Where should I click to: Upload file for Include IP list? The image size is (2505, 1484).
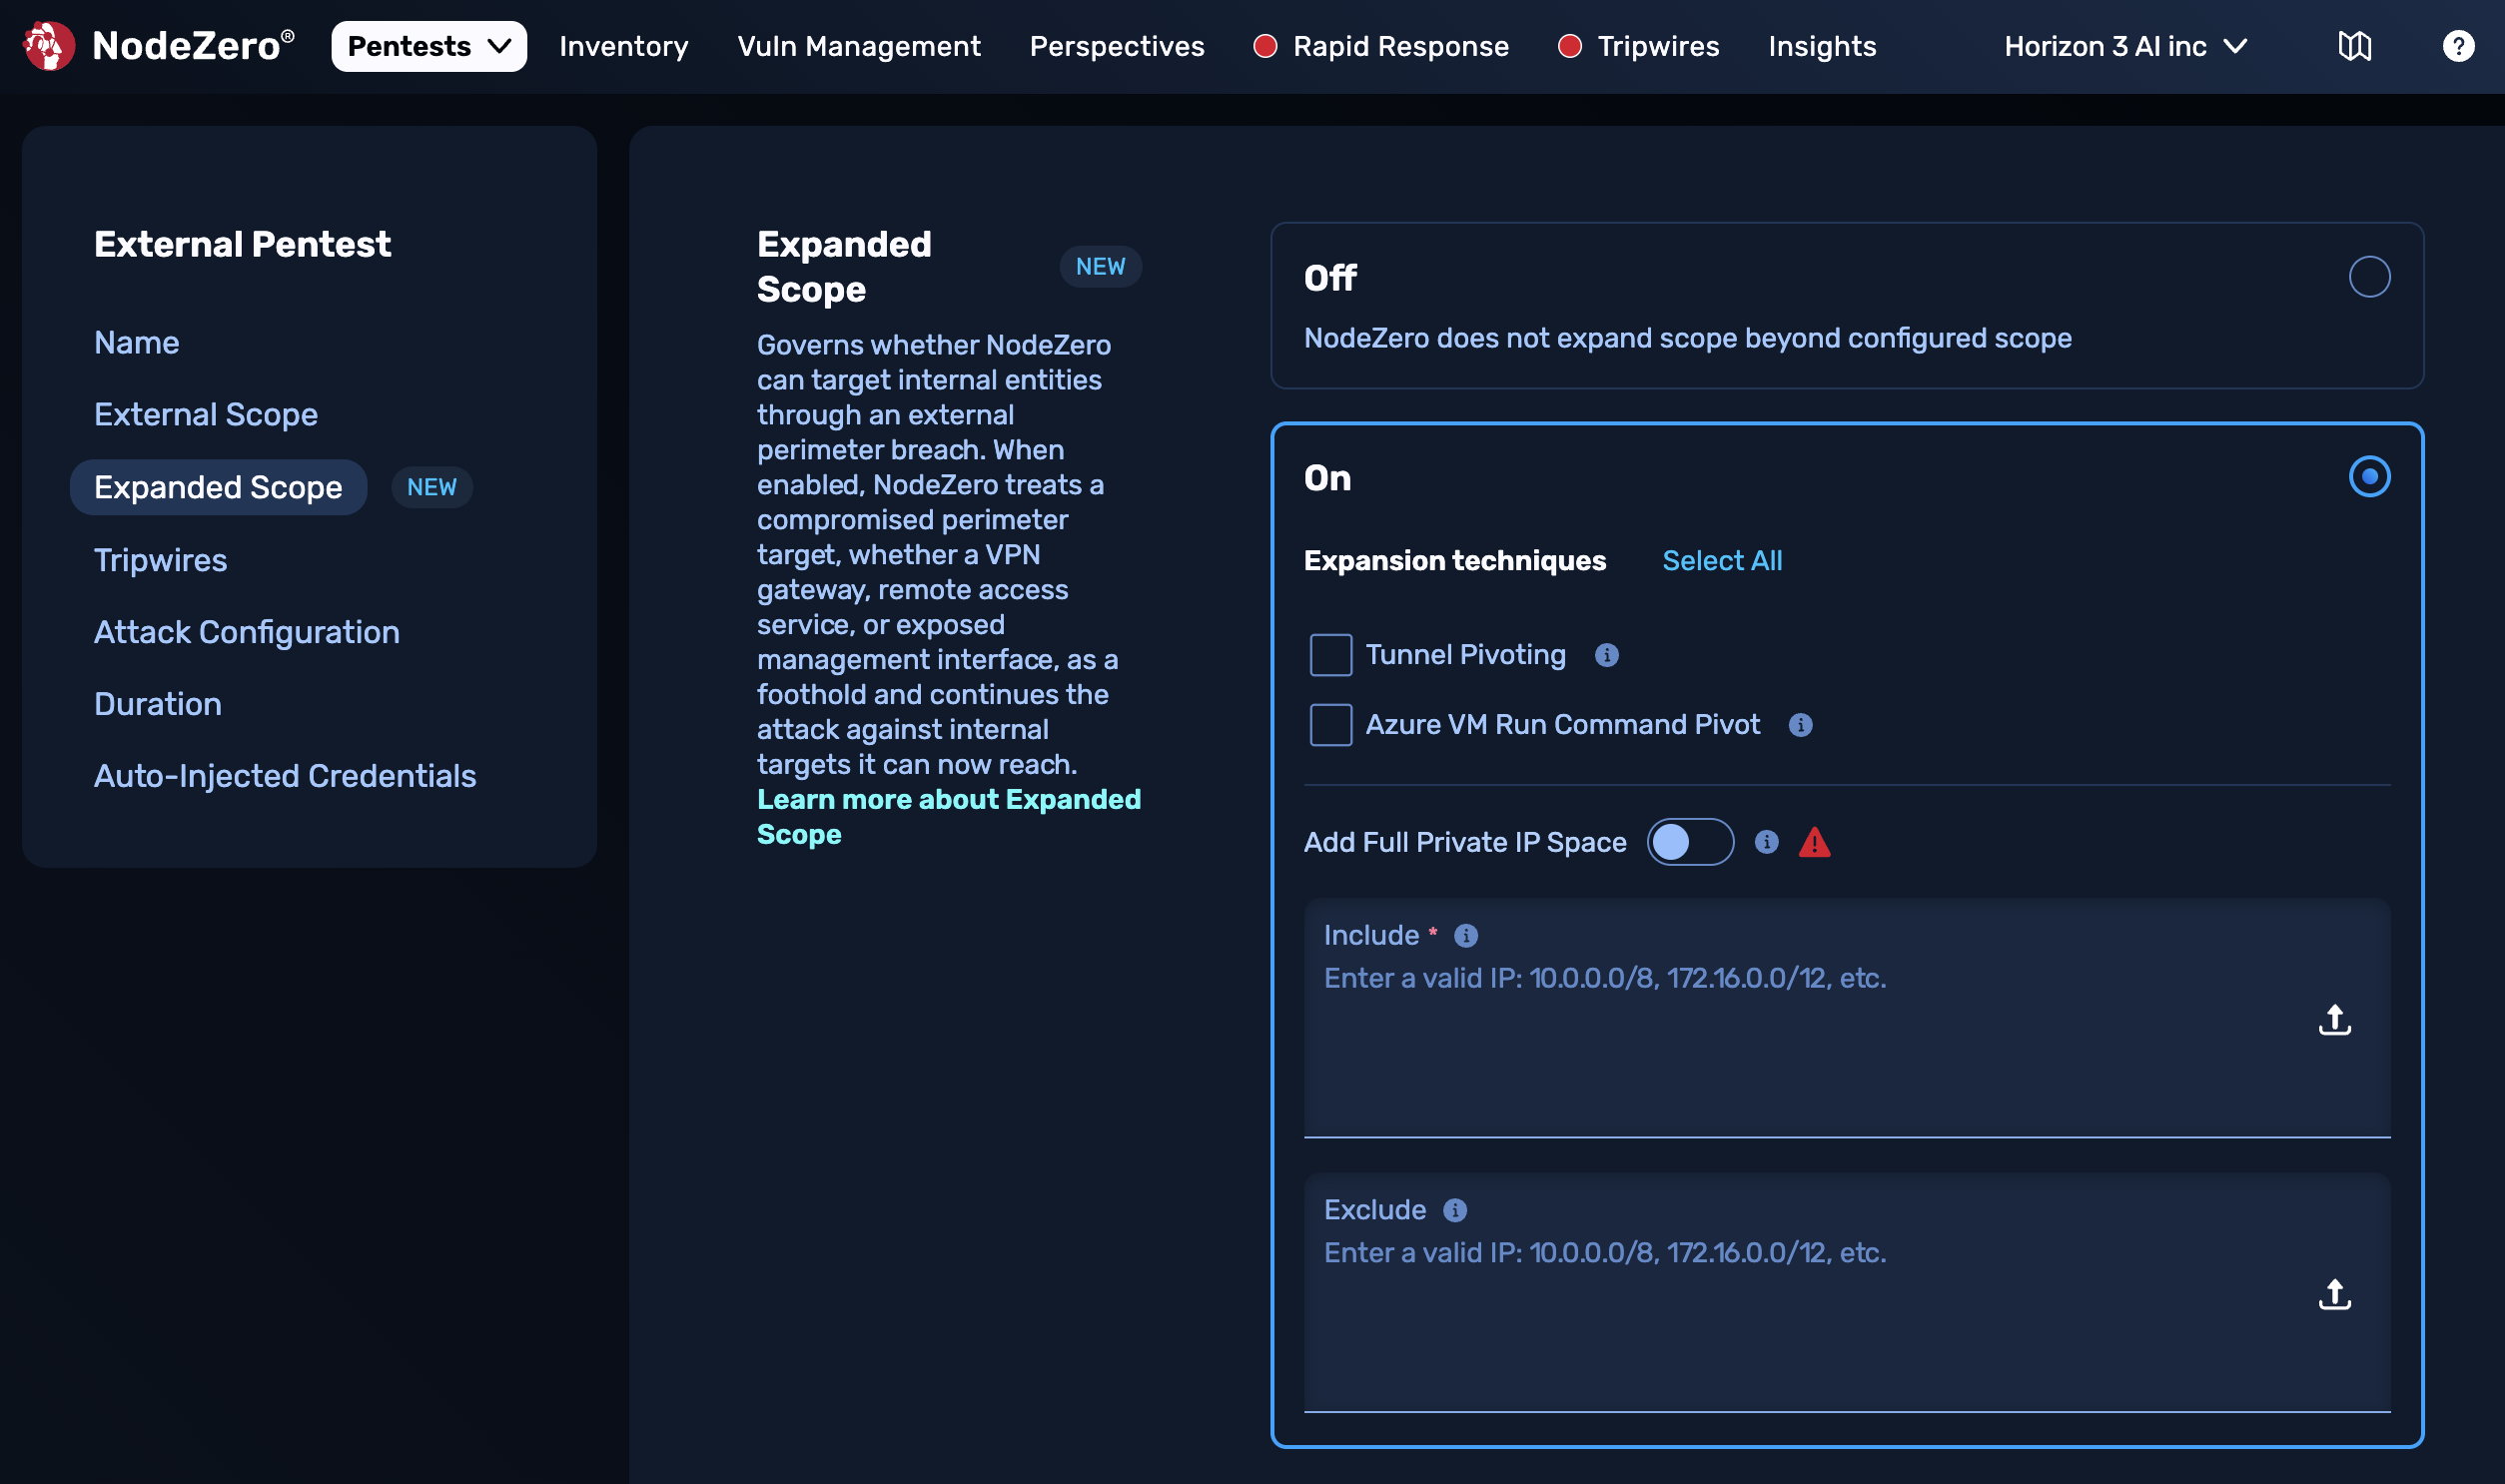click(x=2334, y=1020)
